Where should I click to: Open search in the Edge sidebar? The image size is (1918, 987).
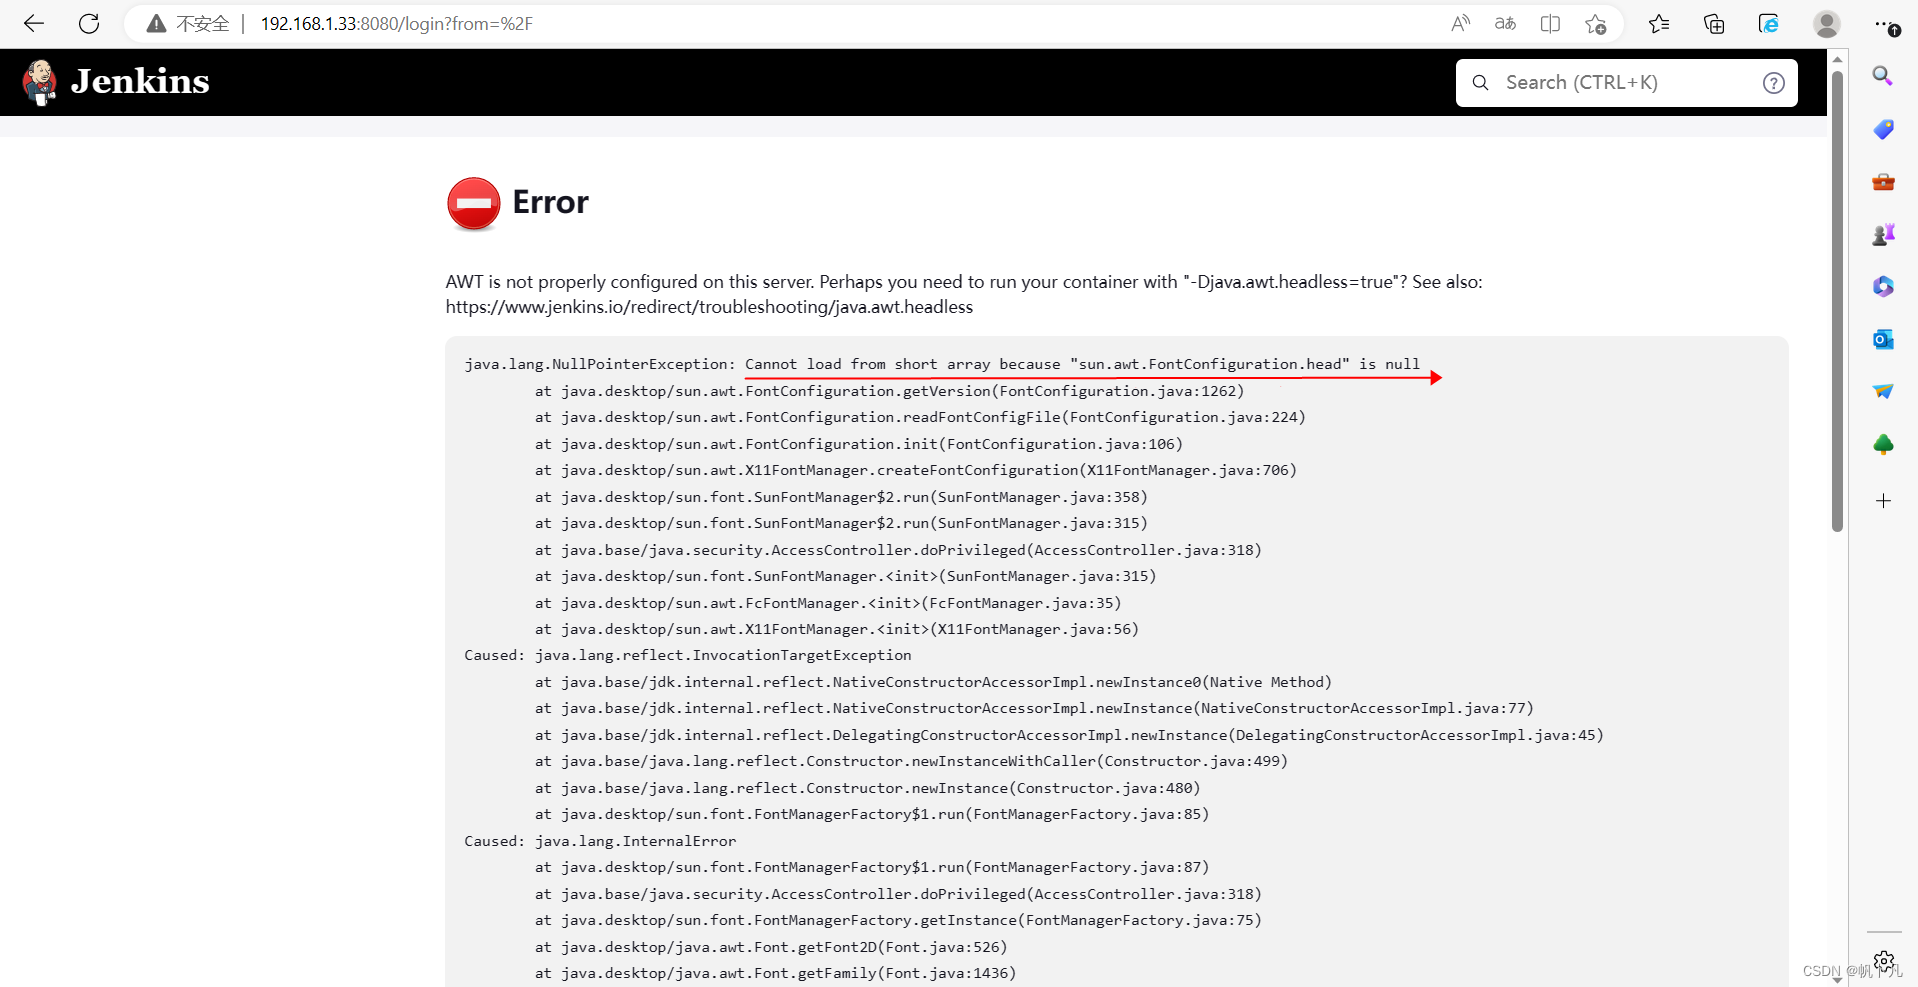(x=1884, y=75)
